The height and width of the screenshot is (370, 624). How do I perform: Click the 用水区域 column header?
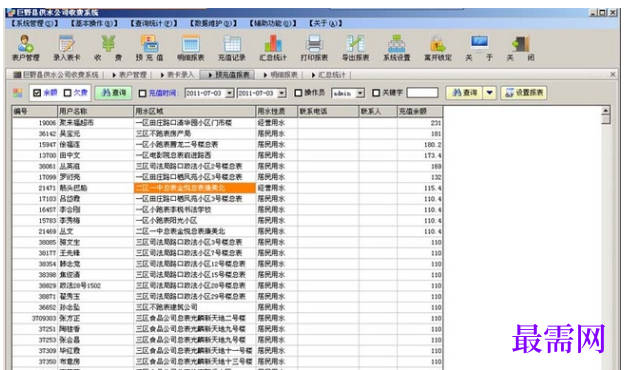[194, 111]
